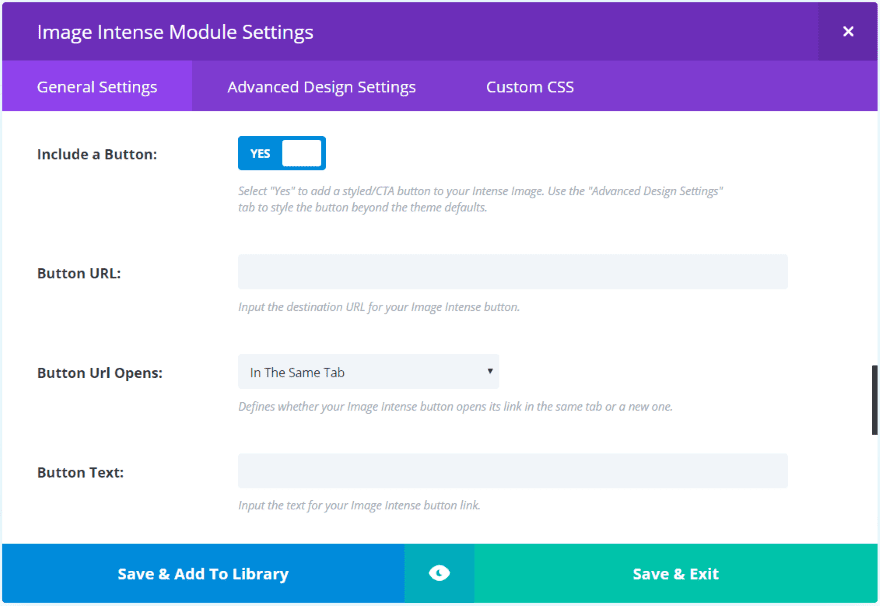Screen dimensions: 880x606
Task: Close the Image Intense Module Settings dialog
Action: coord(848,31)
